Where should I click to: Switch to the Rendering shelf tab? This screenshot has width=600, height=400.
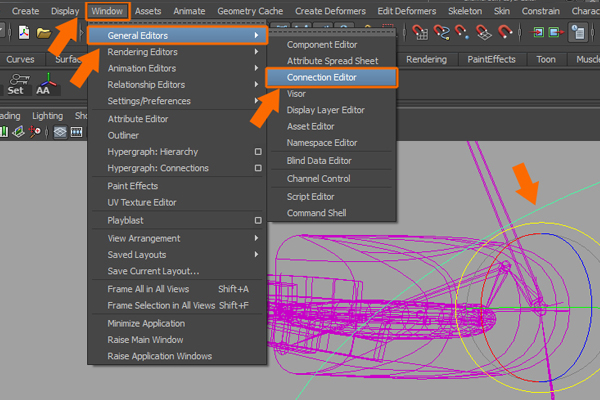click(x=426, y=60)
